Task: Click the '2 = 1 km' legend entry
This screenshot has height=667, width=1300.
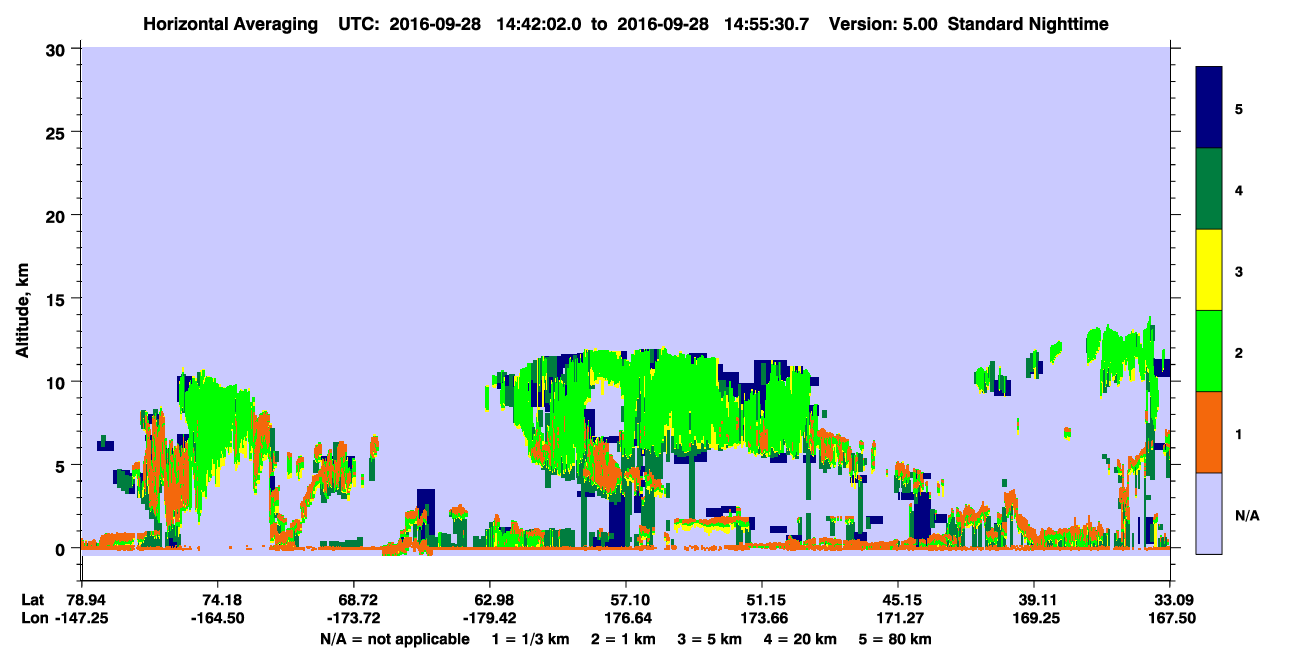Action: 623,638
